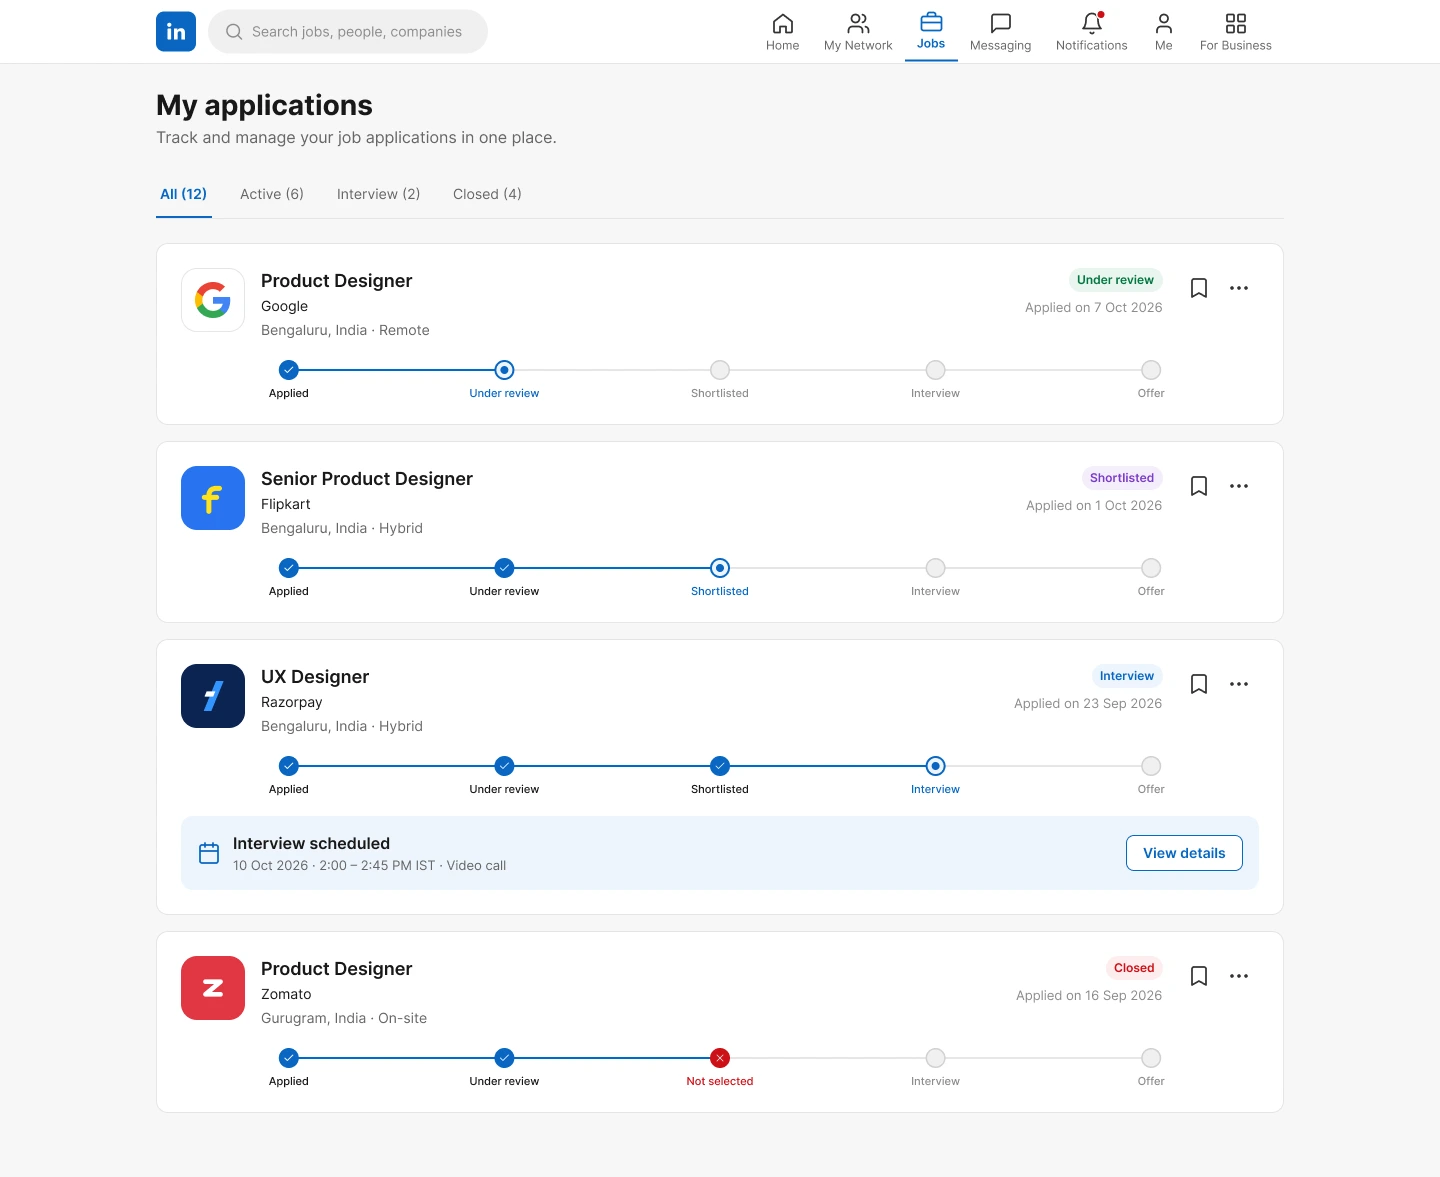1440x1177 pixels.
Task: Click the Interview status badge on Razorpay
Action: coord(1127,676)
